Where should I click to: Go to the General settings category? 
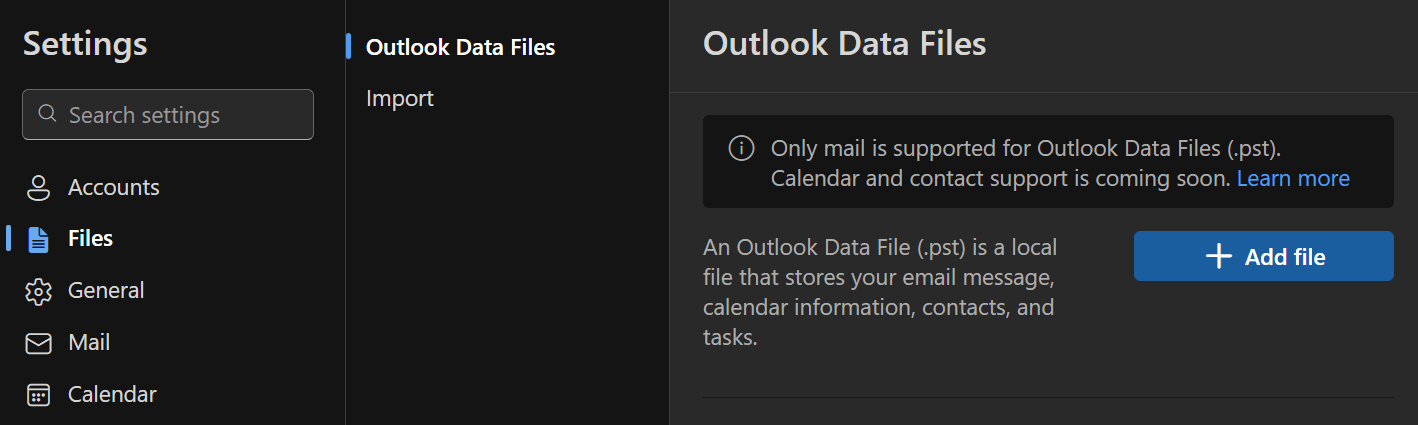106,291
